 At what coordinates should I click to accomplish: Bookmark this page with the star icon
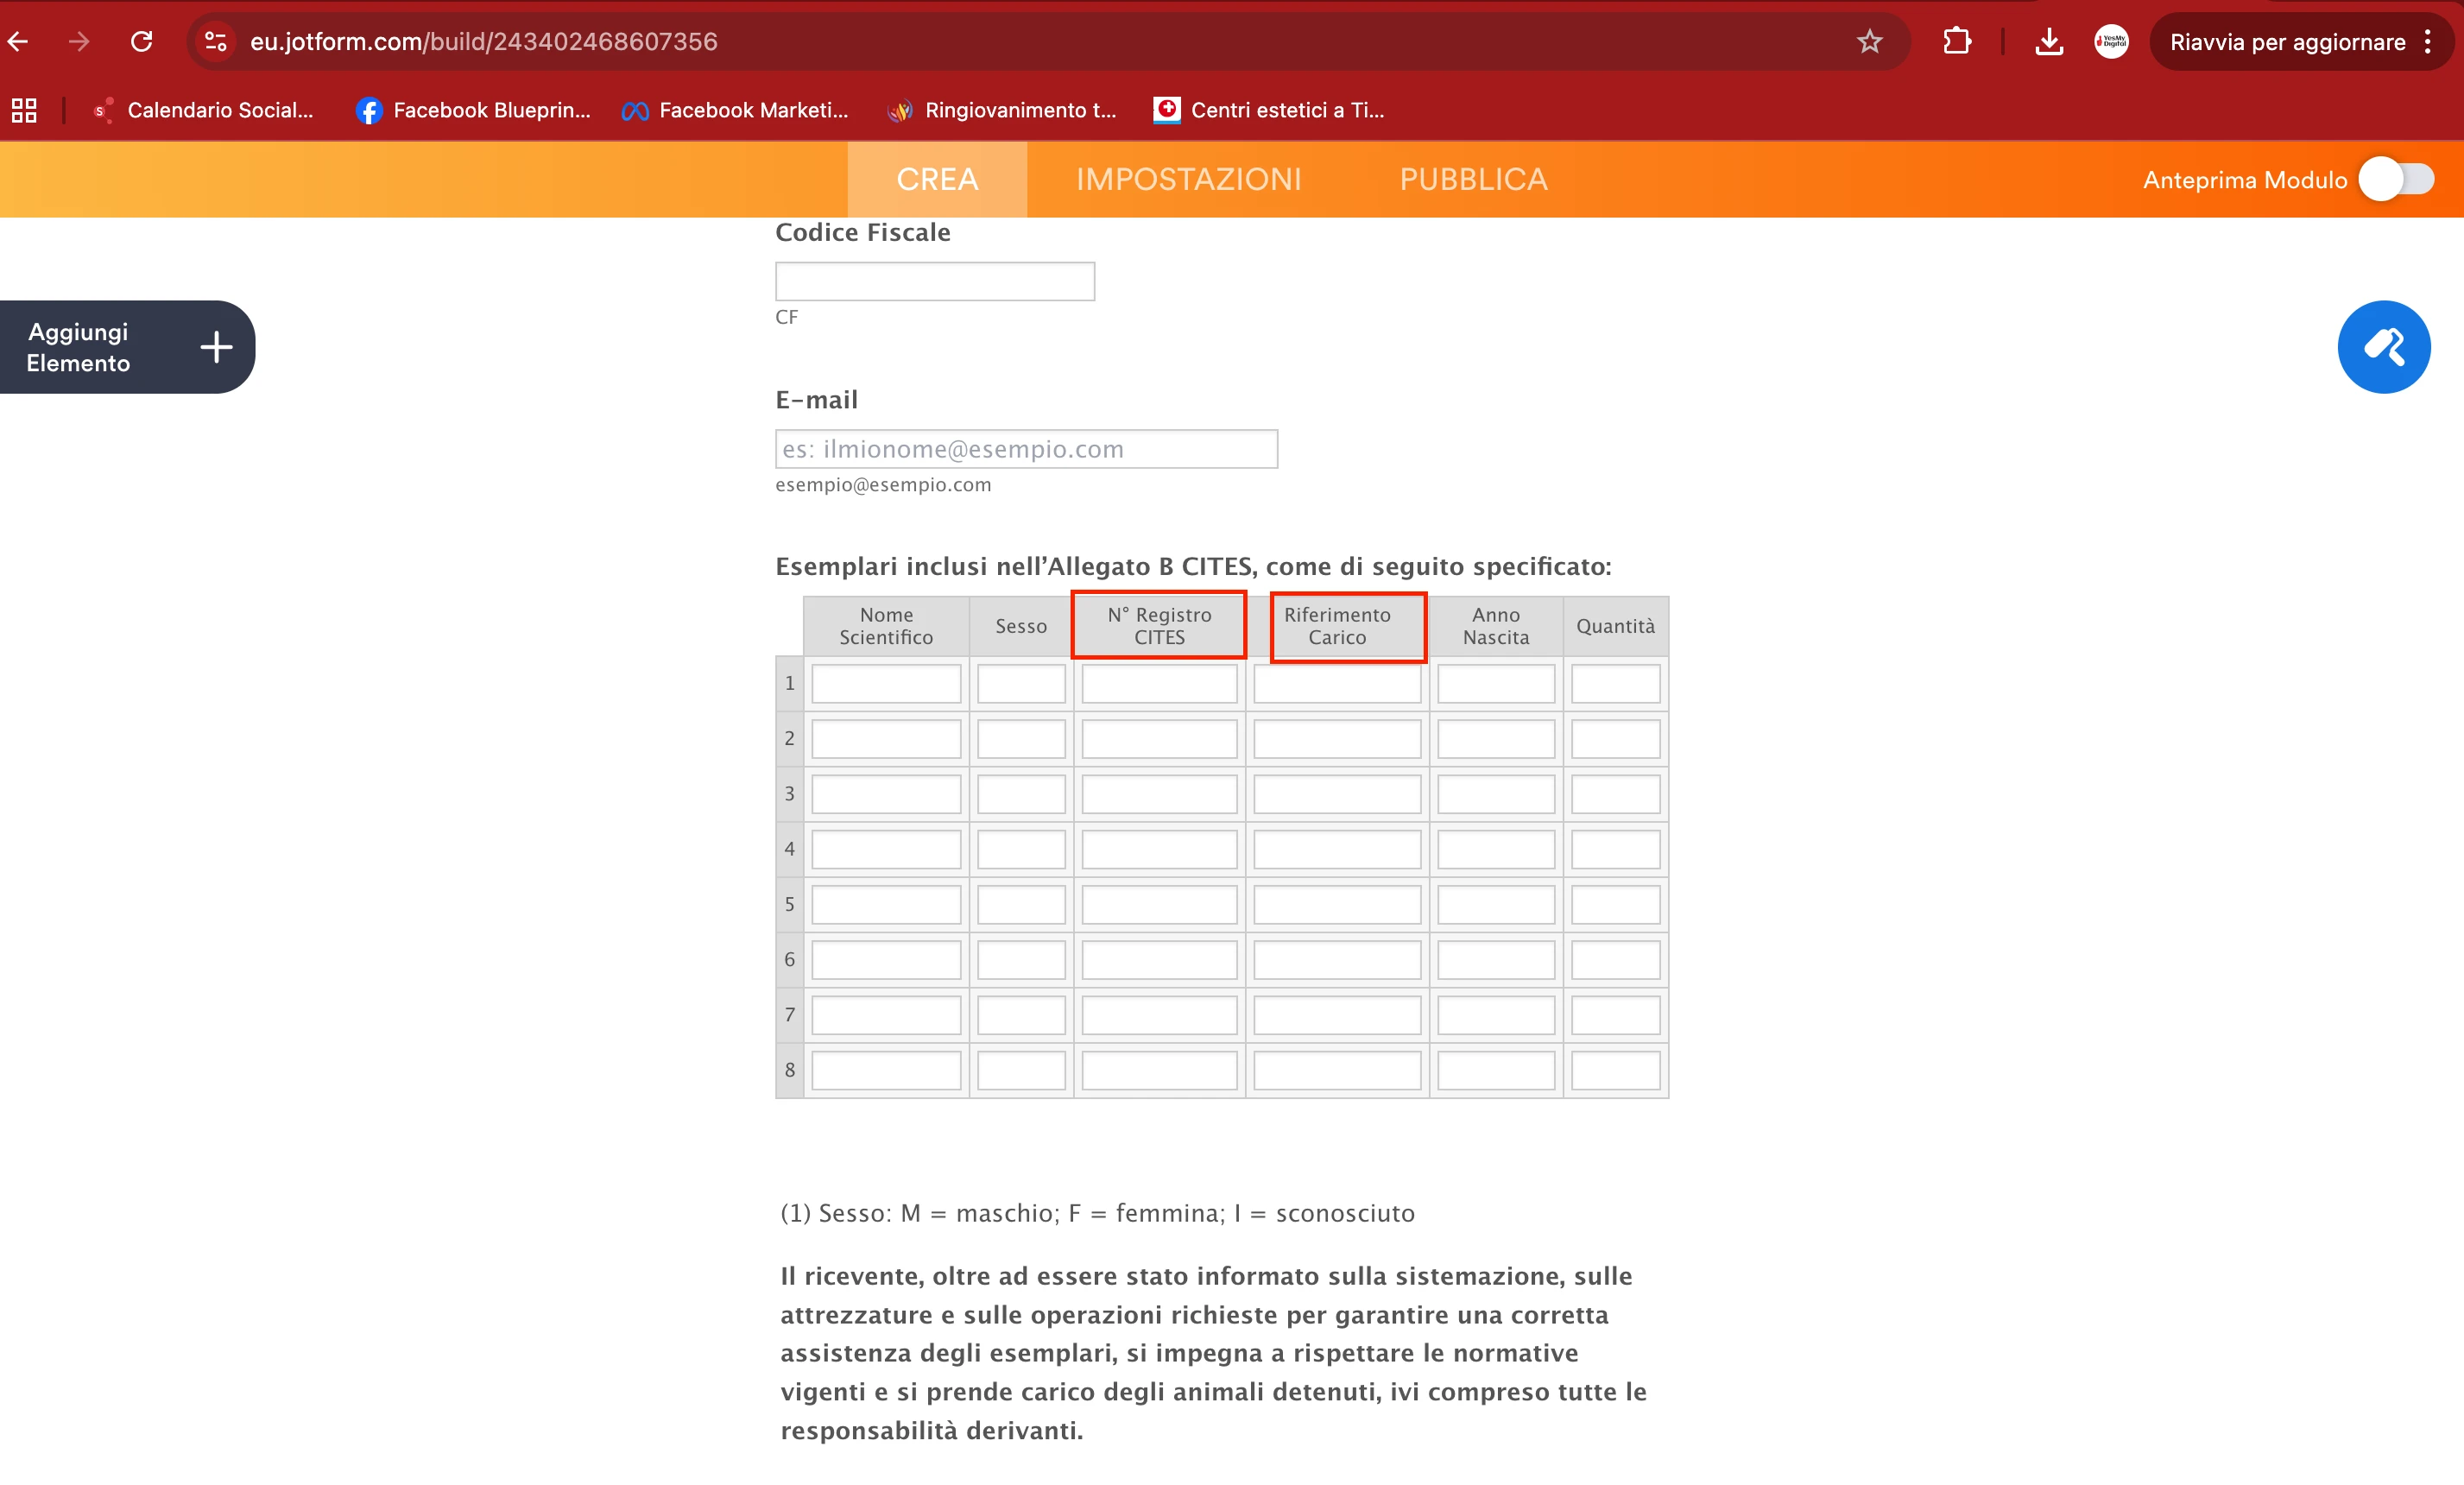pyautogui.click(x=1869, y=41)
